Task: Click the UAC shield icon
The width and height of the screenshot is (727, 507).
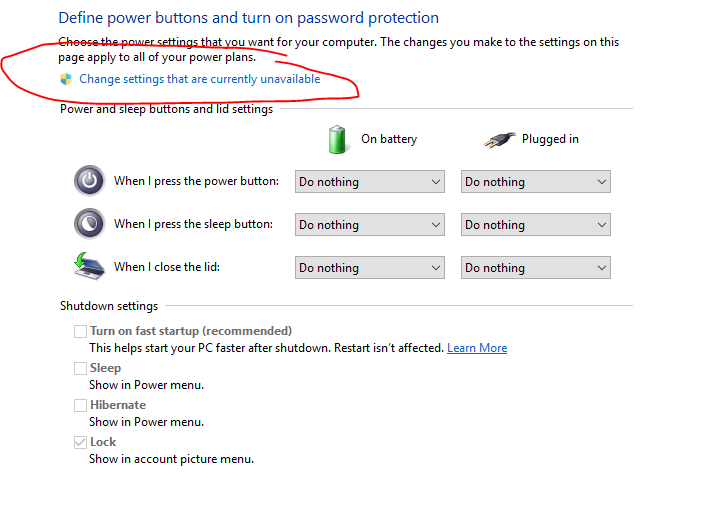Action: (x=66, y=79)
